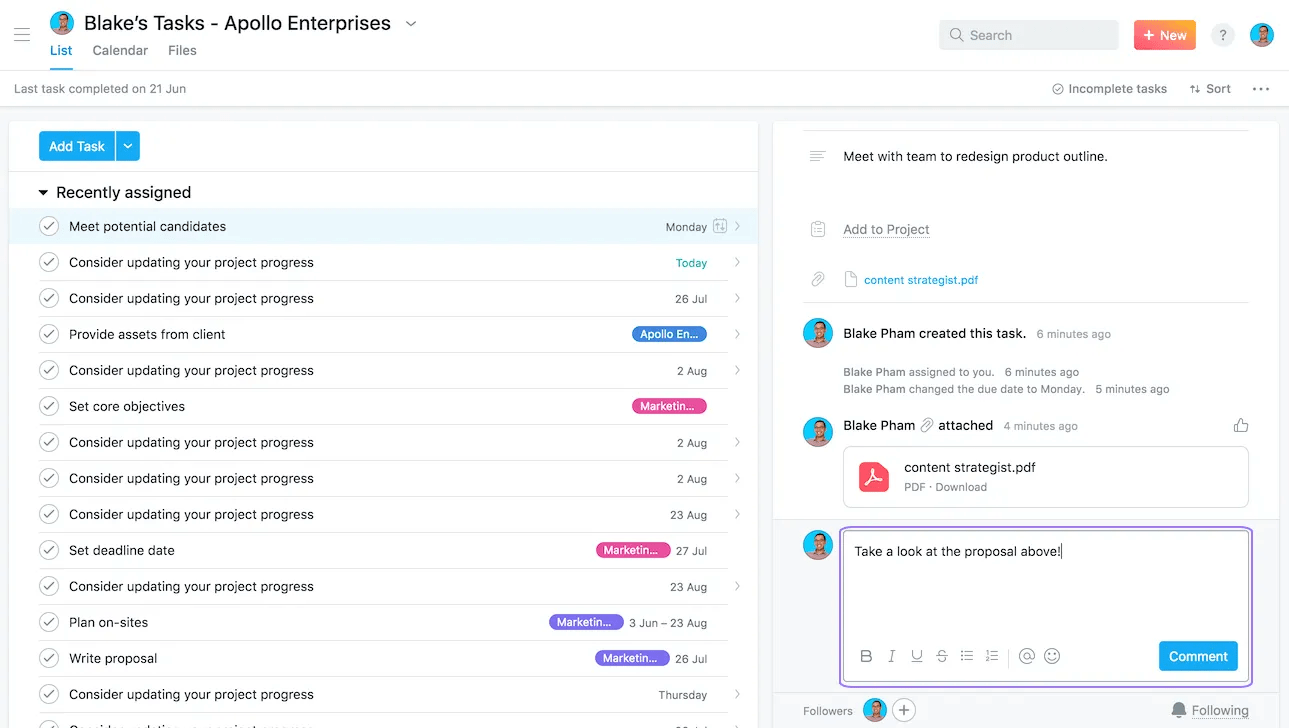Apply strikethrough formatting in comment toolbar
Screen dimensions: 1289x728
[941, 655]
